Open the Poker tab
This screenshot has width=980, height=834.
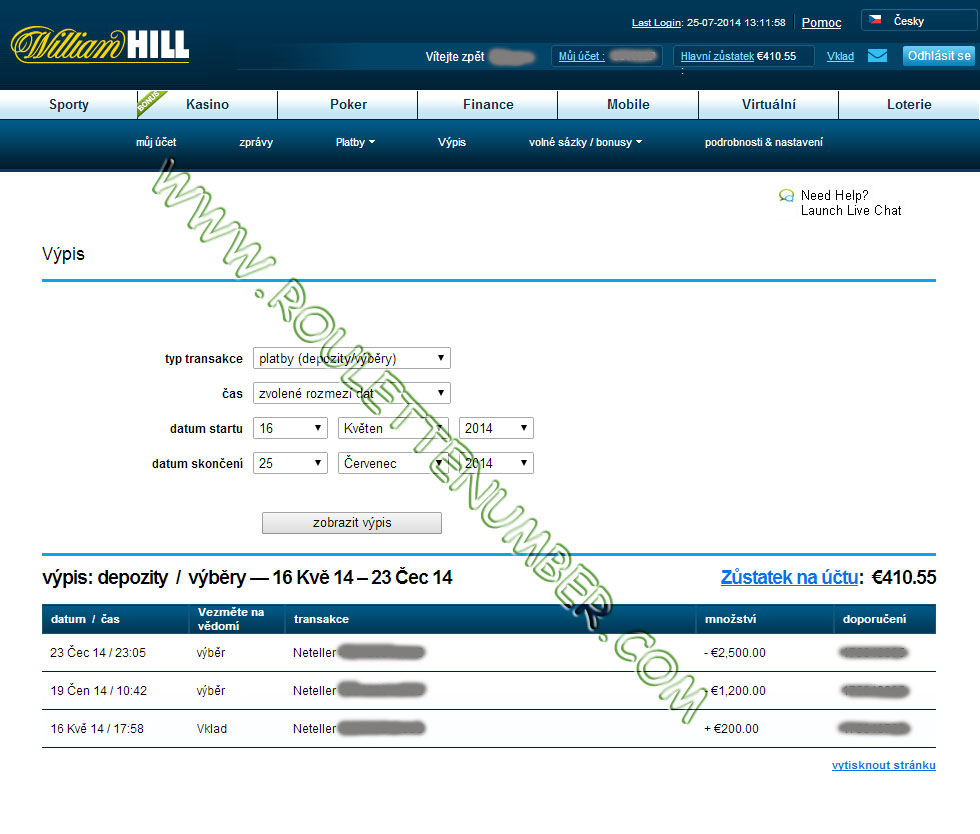pos(348,104)
